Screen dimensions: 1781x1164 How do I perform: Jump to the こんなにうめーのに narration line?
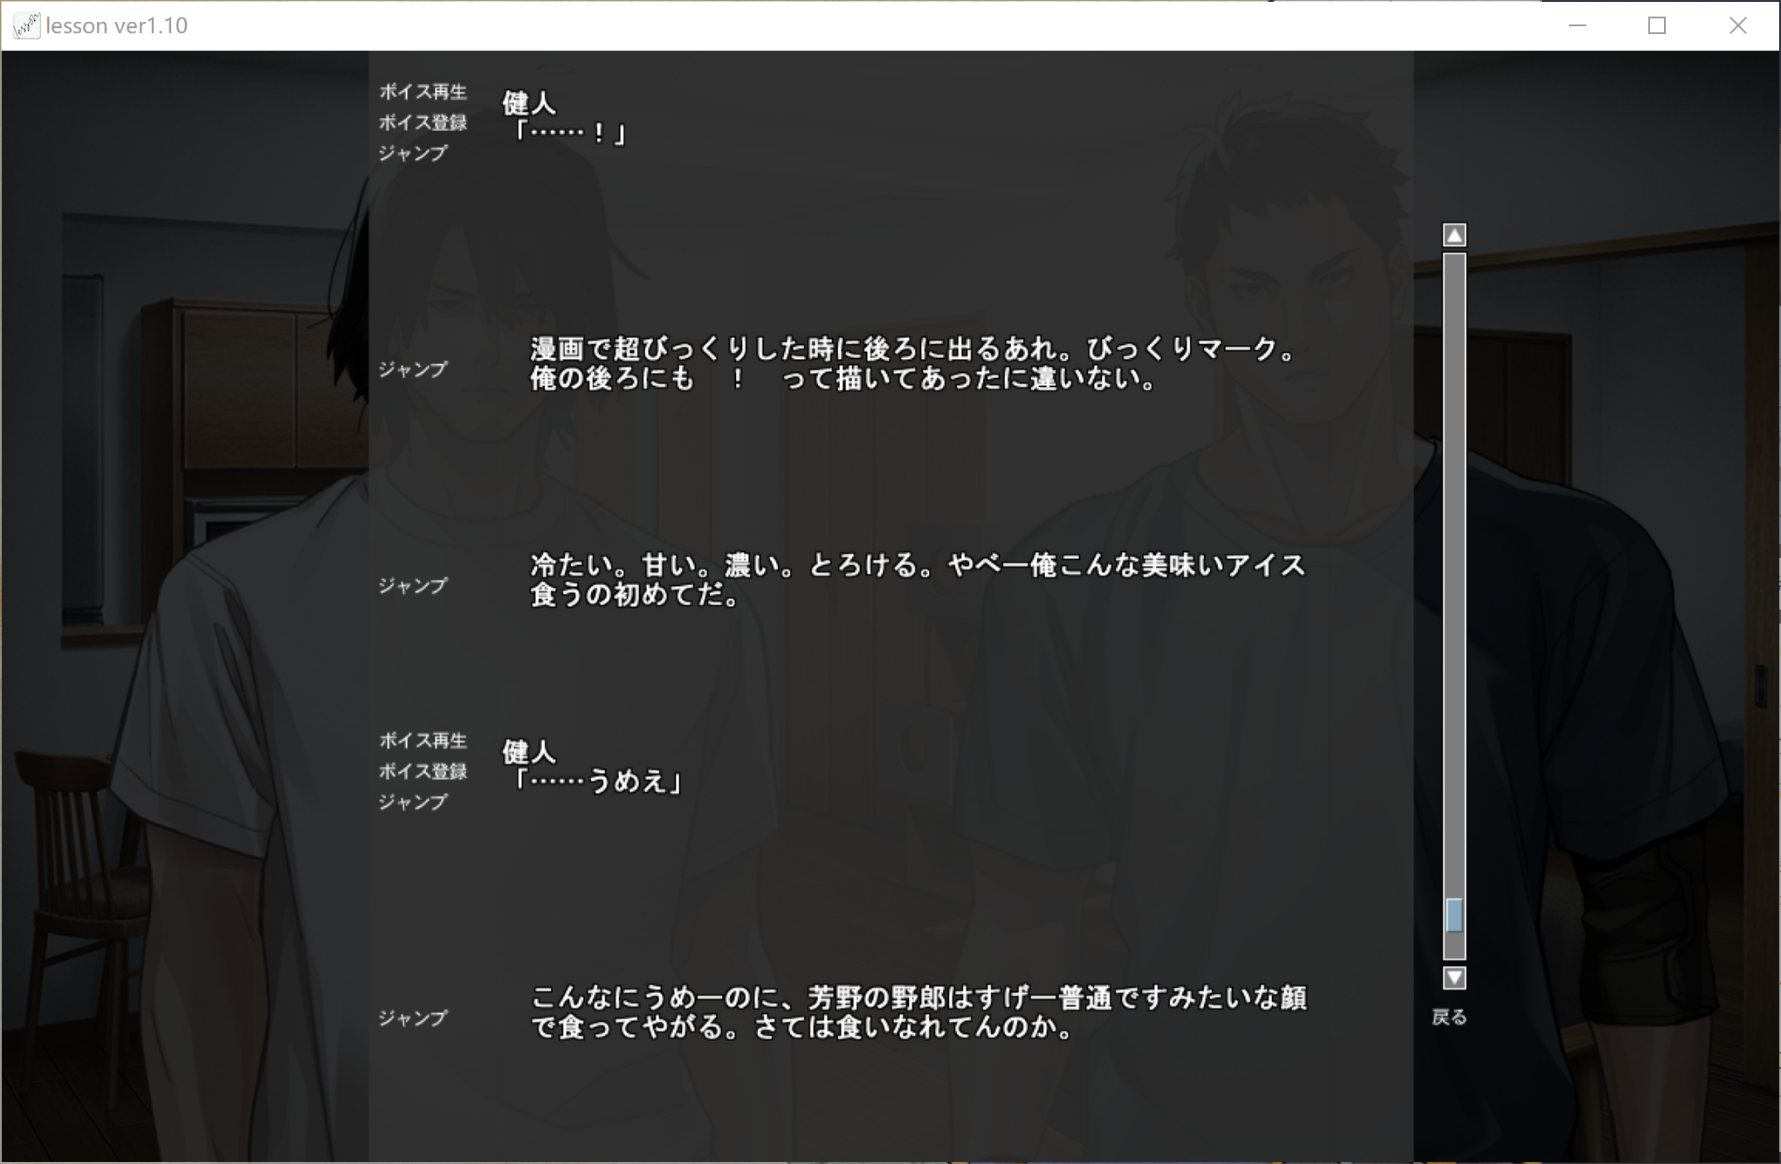click(x=412, y=1018)
